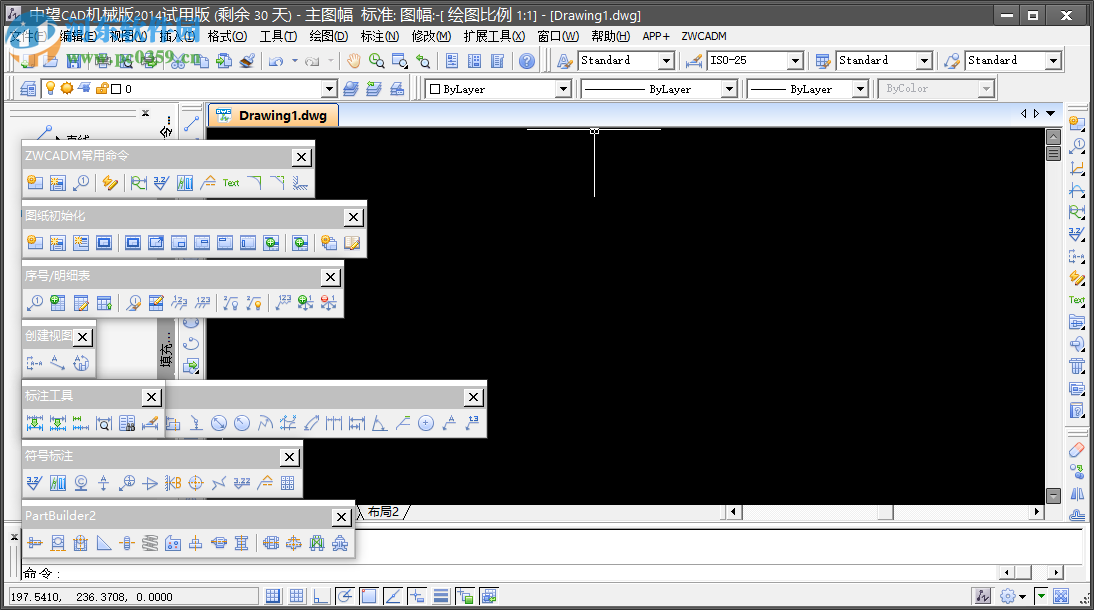Select the Drawing1.dwg document tab
This screenshot has width=1094, height=610.
coord(274,115)
